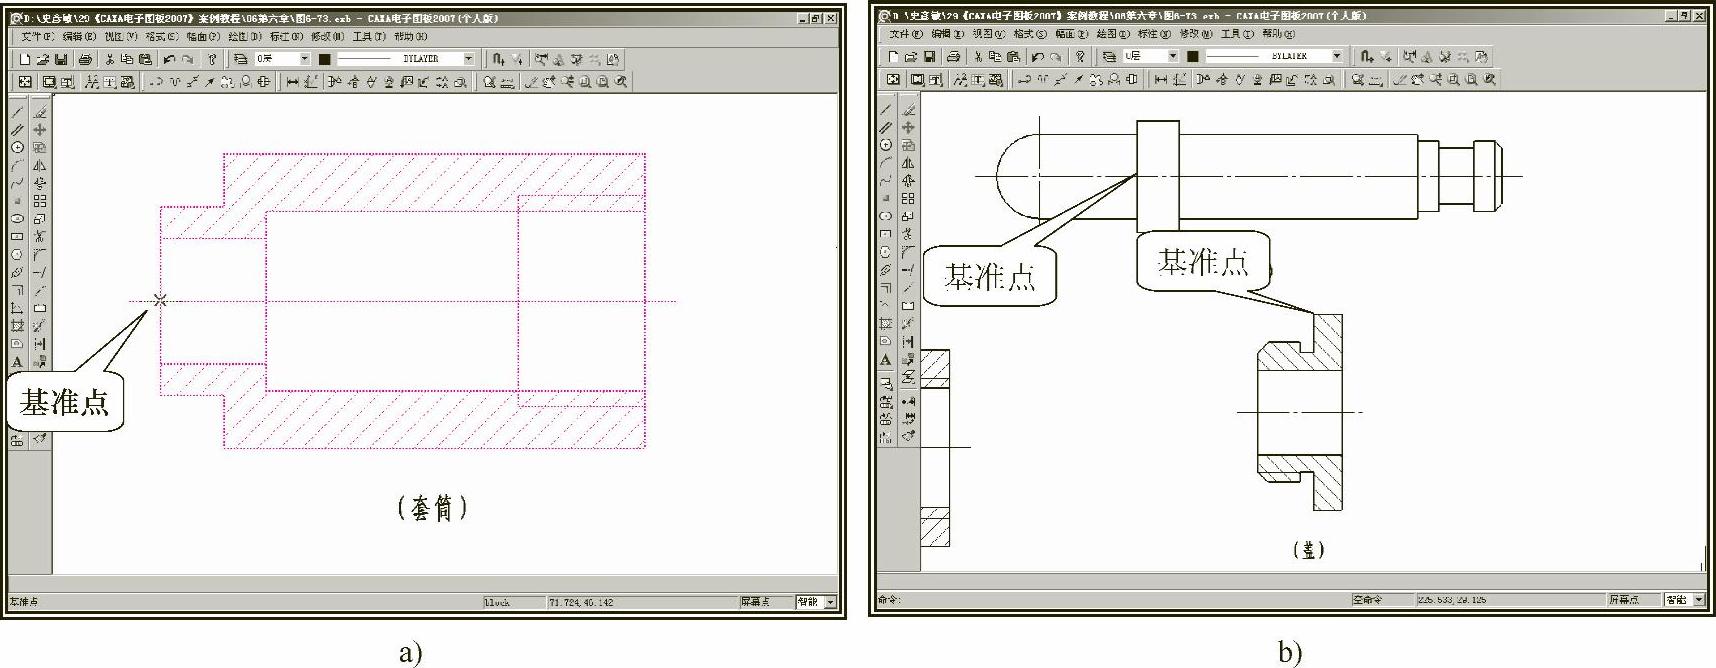
Task: Click black color swatch in left window toolbar
Action: coord(324,59)
